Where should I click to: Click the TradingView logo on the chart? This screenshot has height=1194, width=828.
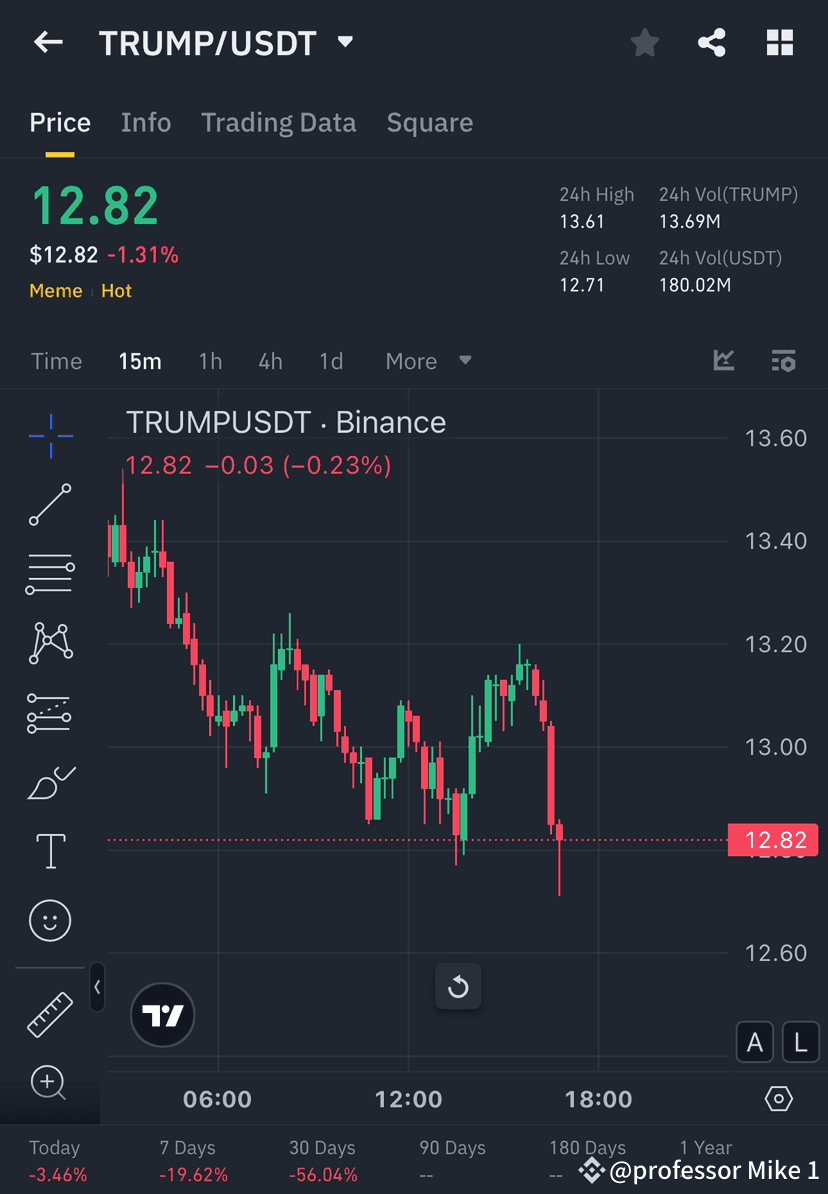pos(162,1014)
